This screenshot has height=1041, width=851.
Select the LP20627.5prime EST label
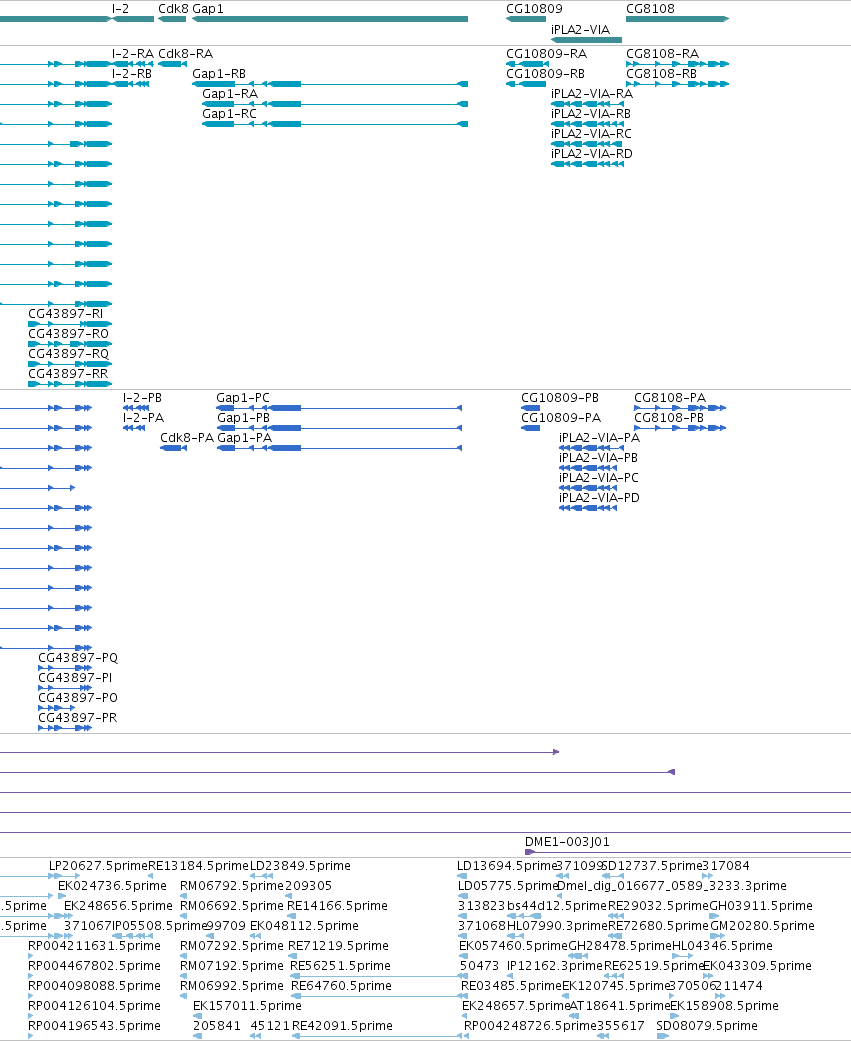[98, 866]
